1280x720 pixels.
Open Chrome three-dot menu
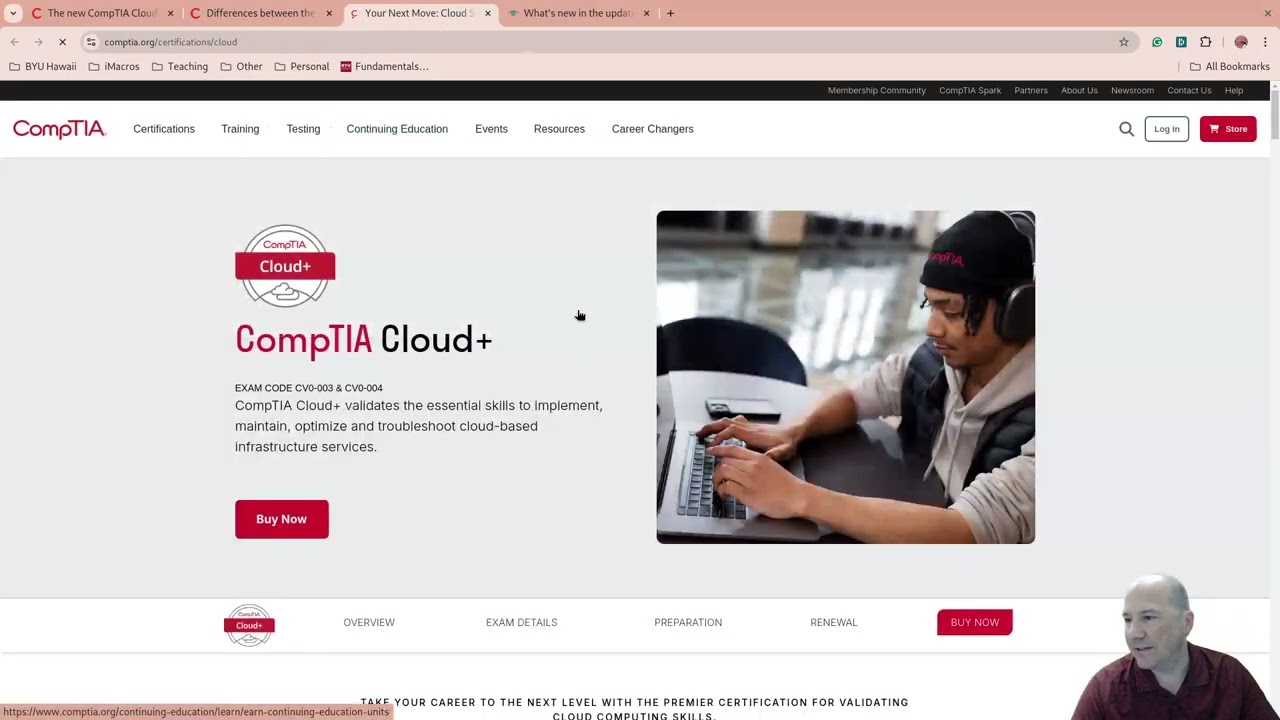[1265, 42]
